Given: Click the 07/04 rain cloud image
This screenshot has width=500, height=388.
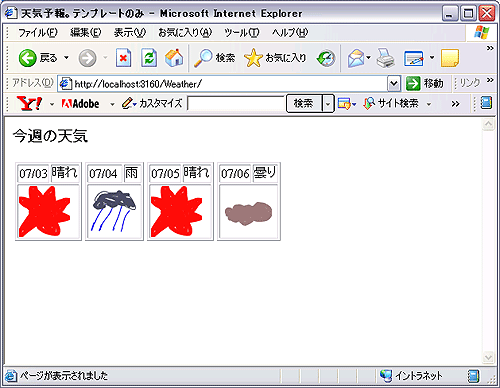Looking at the screenshot, I should coord(114,211).
